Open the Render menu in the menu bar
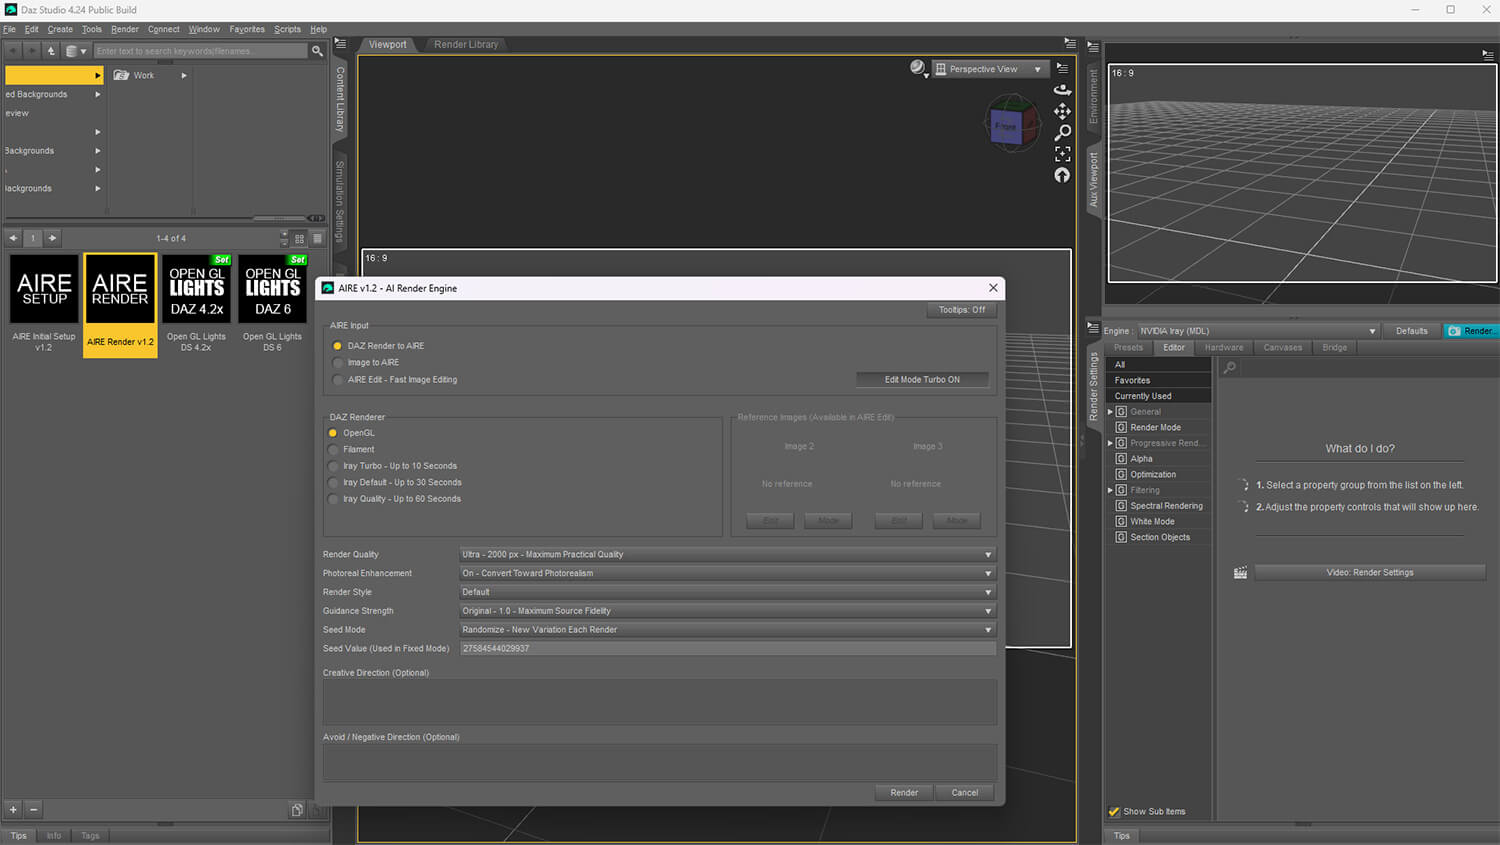1500x845 pixels. (125, 29)
